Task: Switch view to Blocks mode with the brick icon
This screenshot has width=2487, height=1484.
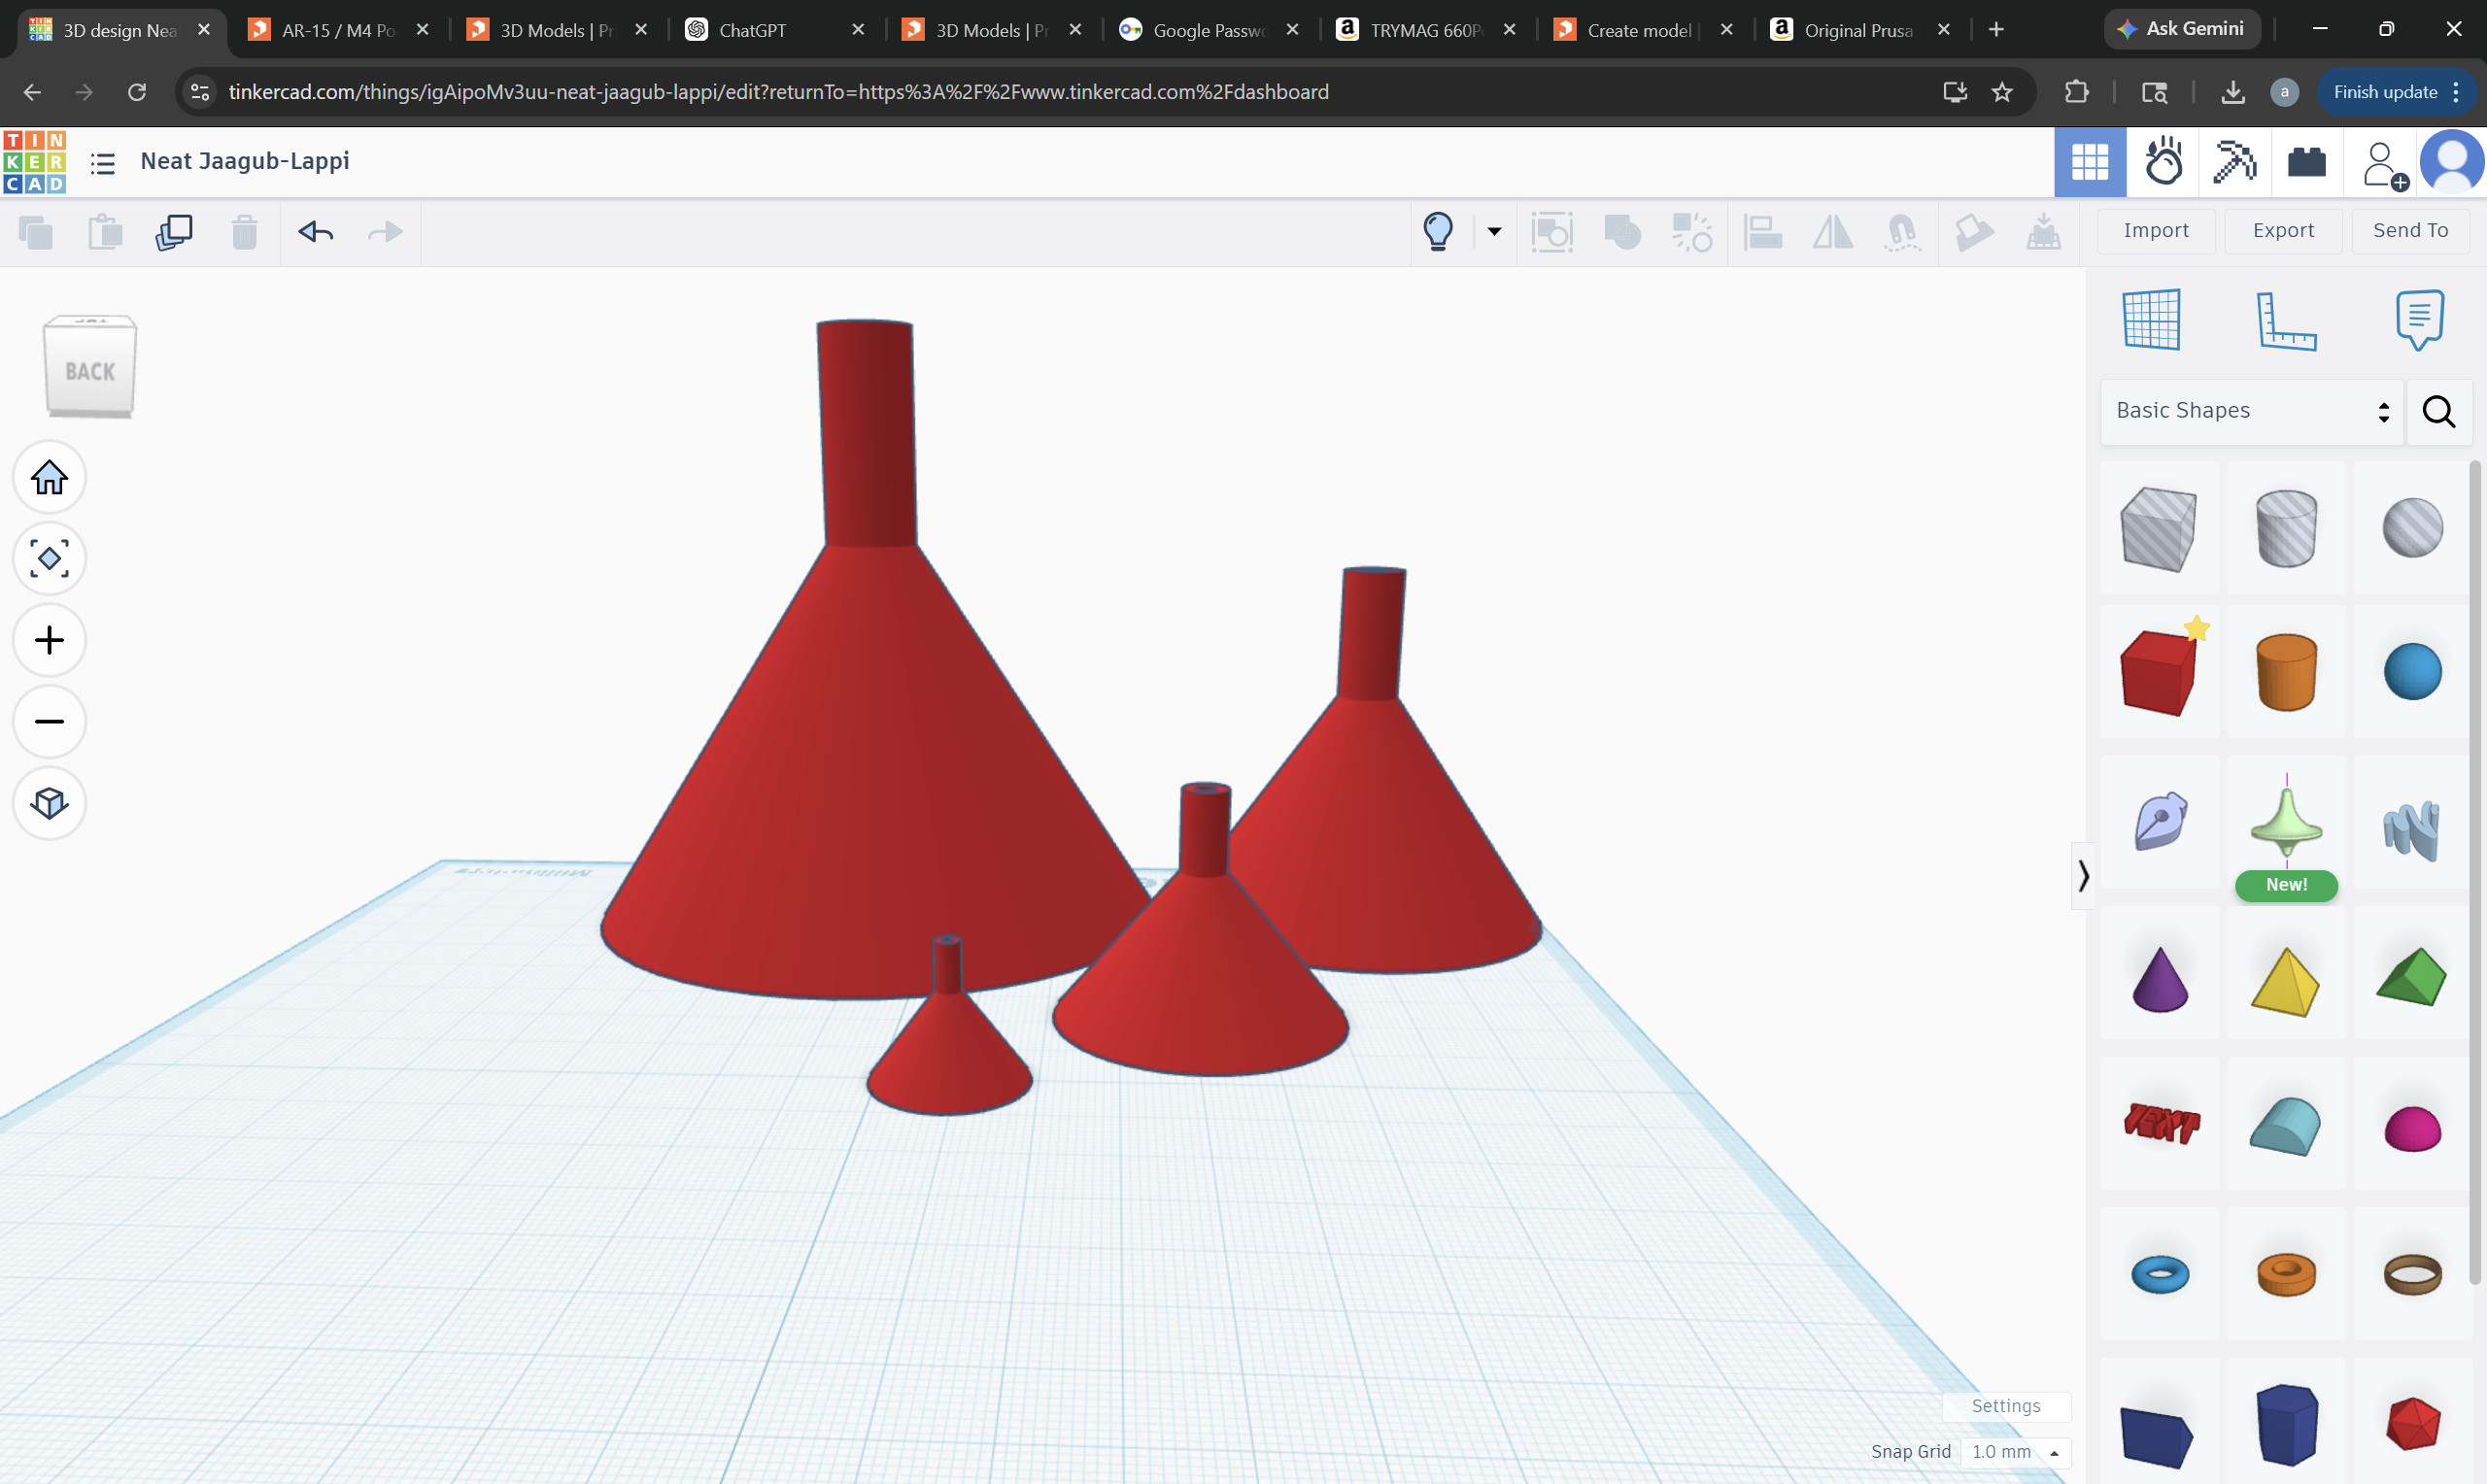Action: 2307,162
